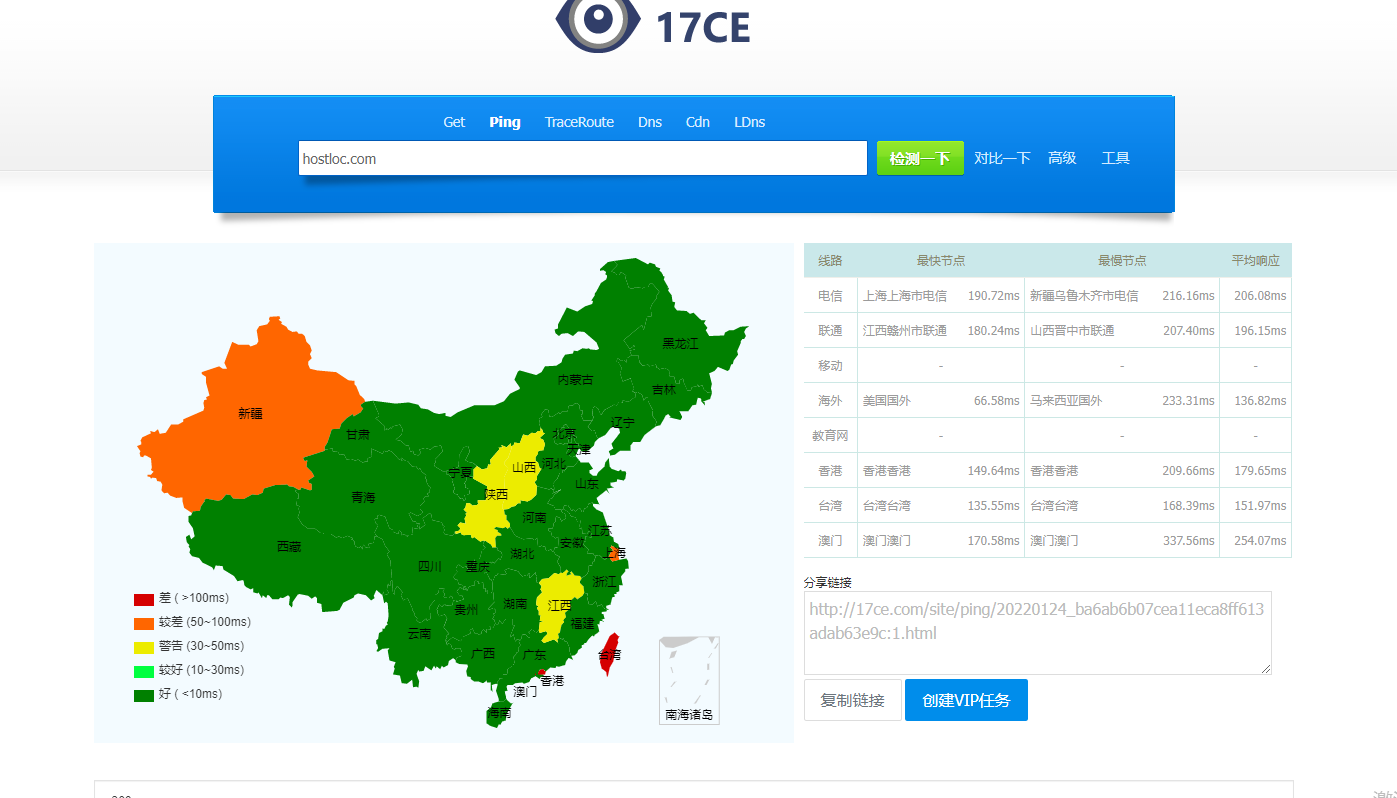Select the Get test tab
The image size is (1397, 798).
(454, 122)
